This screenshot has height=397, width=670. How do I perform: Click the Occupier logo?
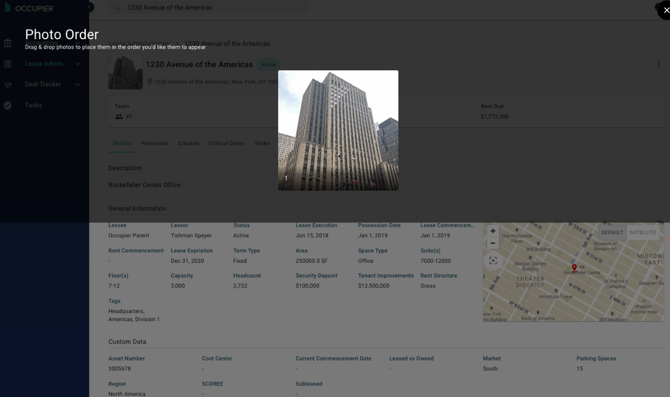29,8
